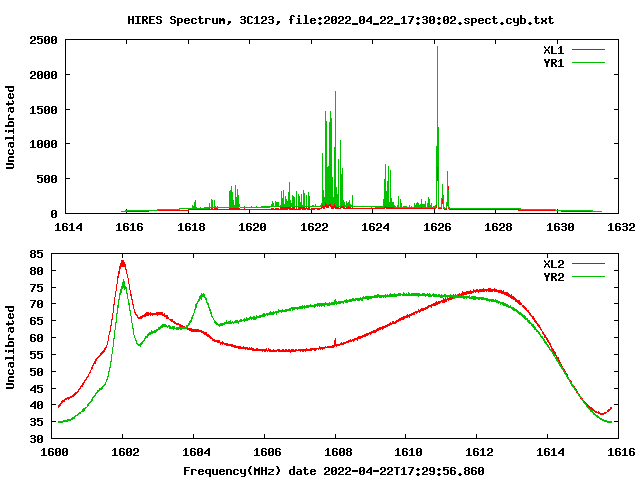Click the 55 y-axis tick label
The width and height of the screenshot is (640, 480).
point(36,355)
